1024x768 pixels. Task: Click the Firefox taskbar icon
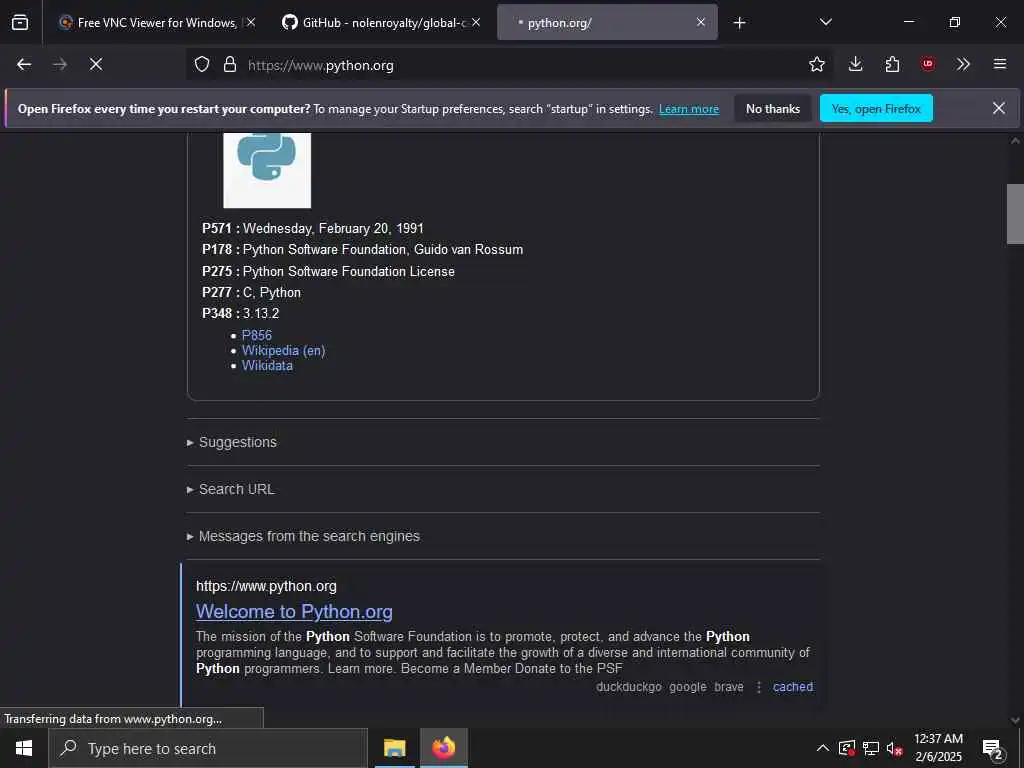(443, 748)
